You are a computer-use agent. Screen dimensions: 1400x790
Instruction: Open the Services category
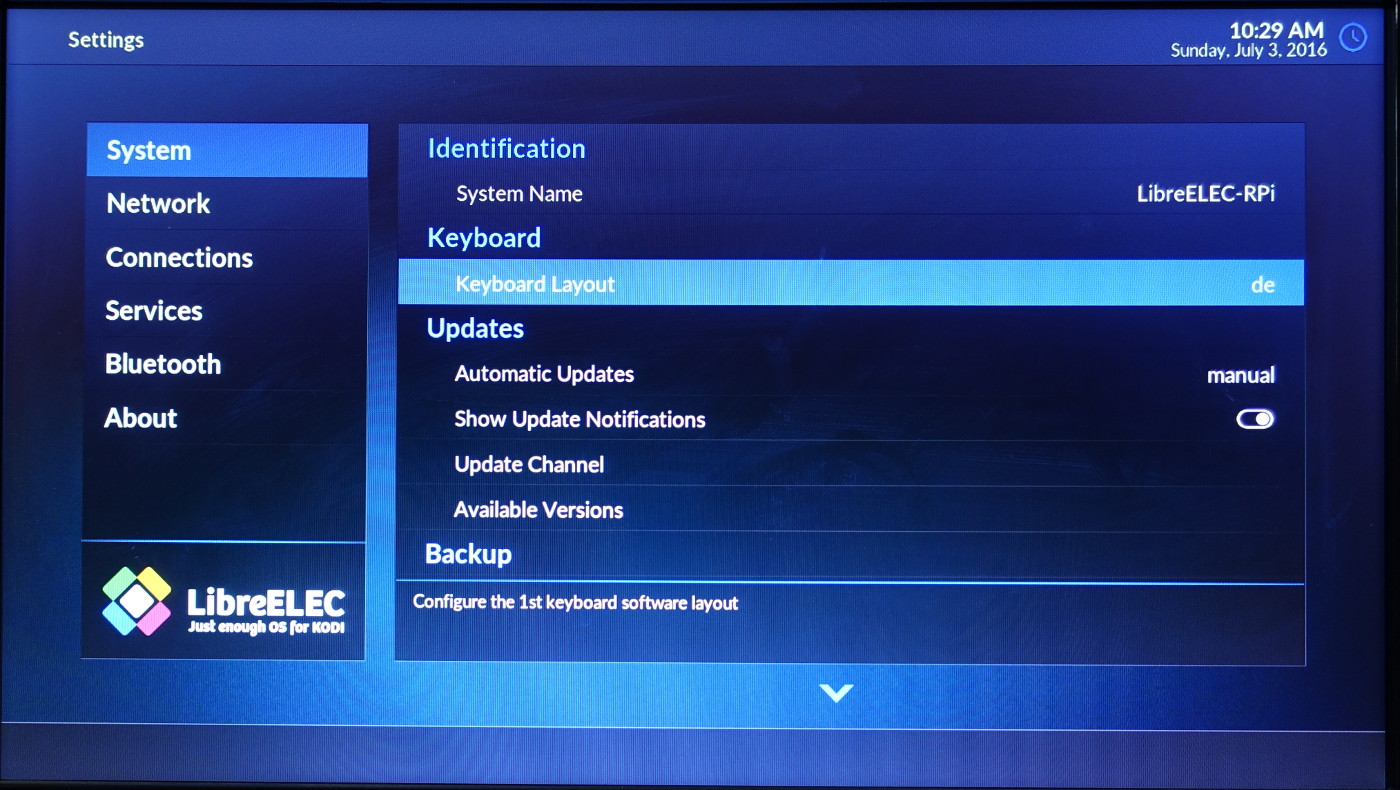227,311
